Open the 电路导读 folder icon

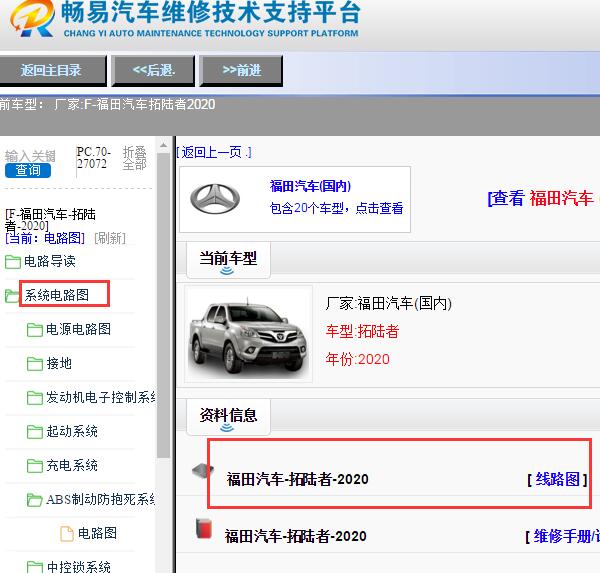click(x=13, y=262)
